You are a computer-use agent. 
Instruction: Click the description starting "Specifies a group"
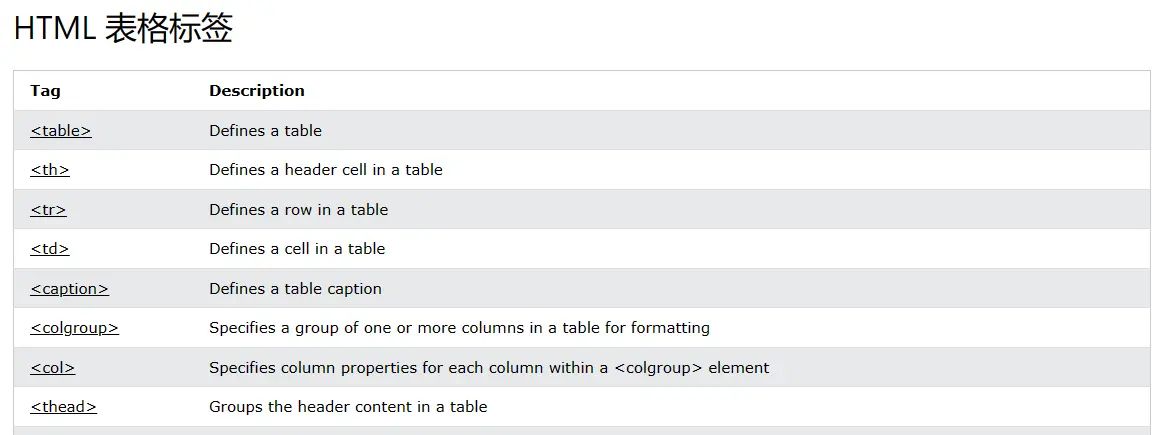[x=459, y=328]
